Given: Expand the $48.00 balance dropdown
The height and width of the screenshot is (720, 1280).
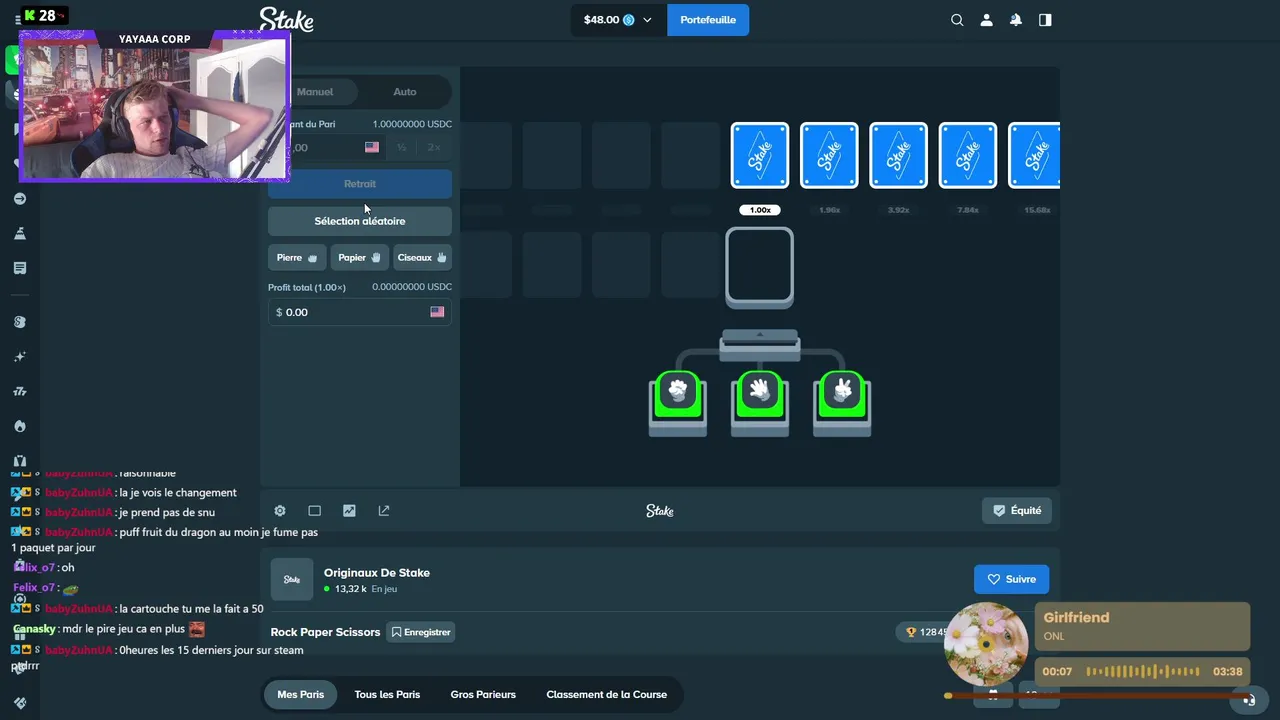Looking at the screenshot, I should pyautogui.click(x=617, y=20).
